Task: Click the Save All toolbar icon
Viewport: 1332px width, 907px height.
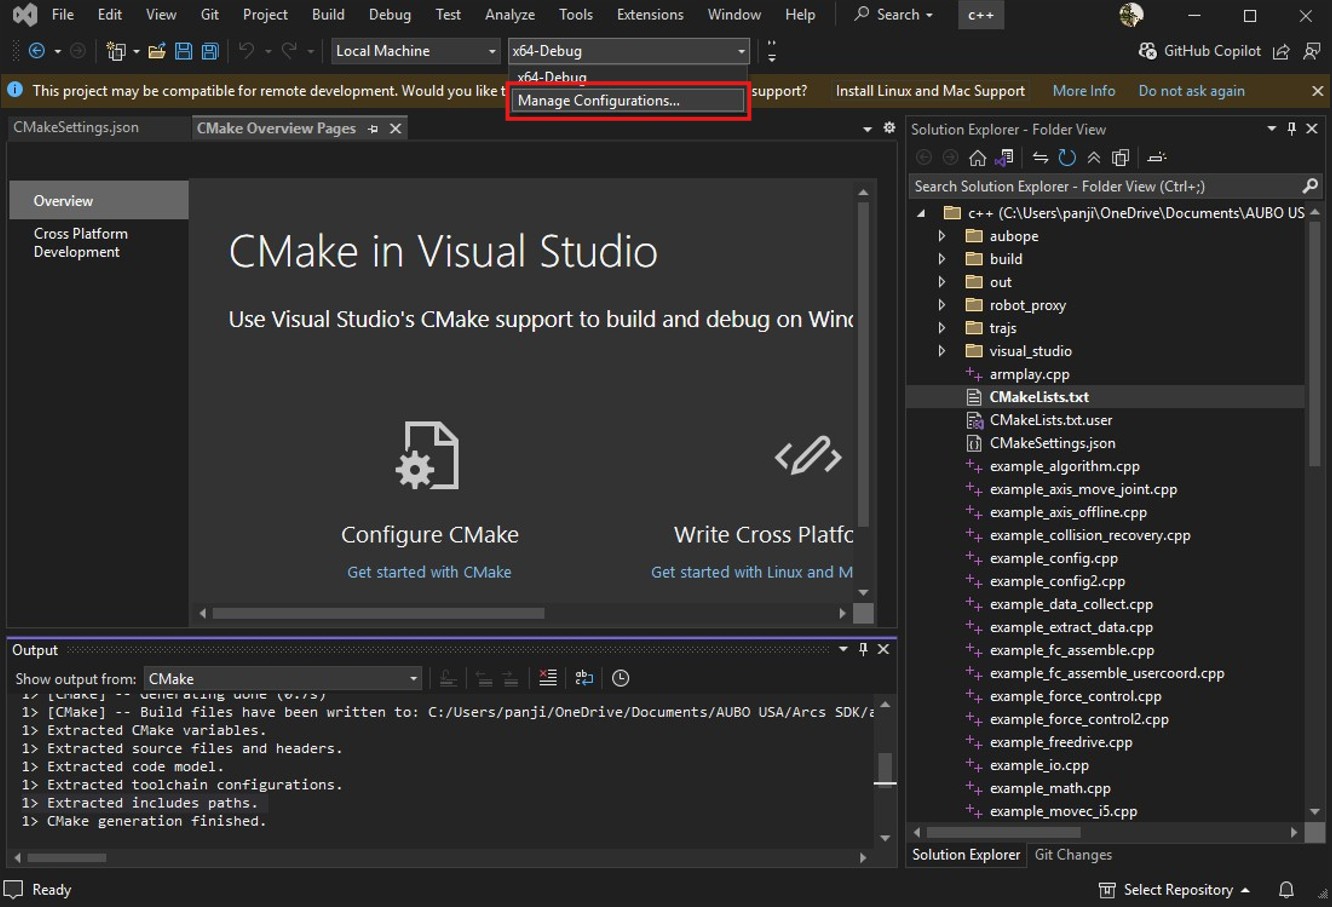Action: [210, 51]
